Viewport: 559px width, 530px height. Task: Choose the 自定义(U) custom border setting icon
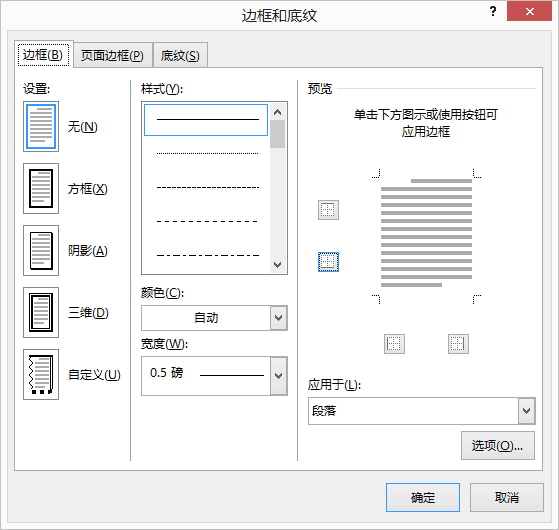[x=41, y=375]
